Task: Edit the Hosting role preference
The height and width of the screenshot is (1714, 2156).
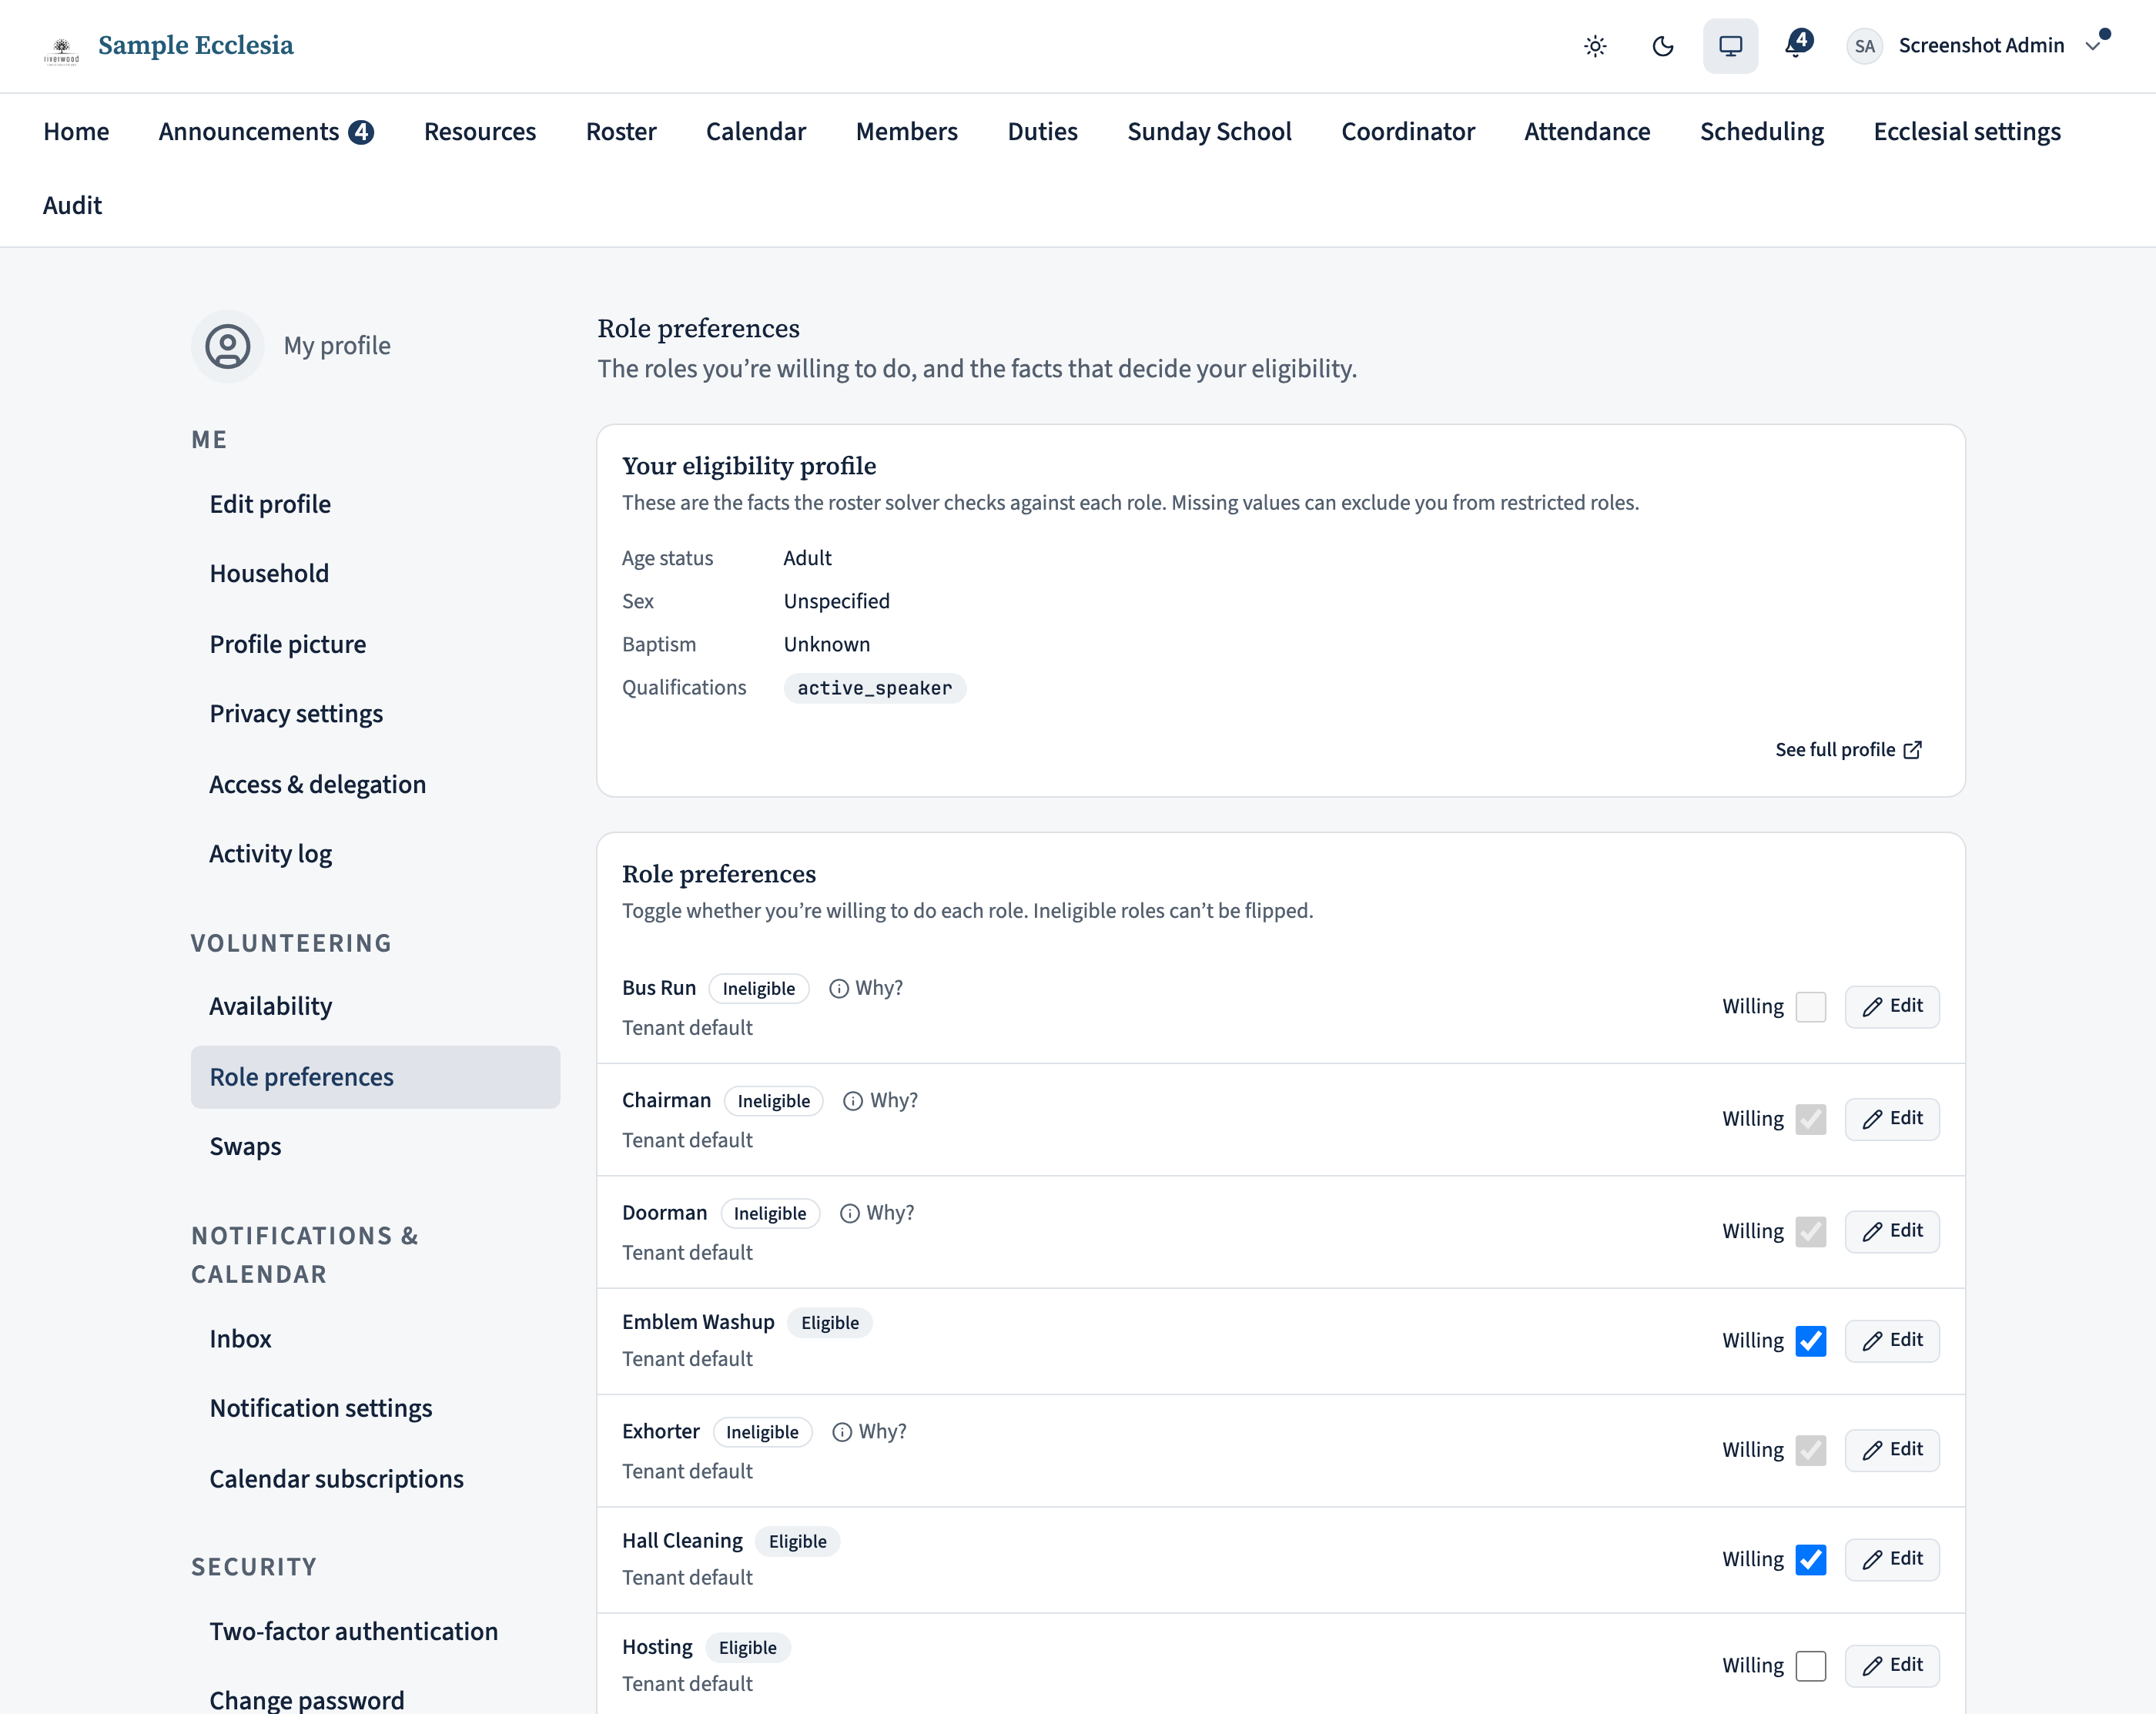Action: [1892, 1666]
